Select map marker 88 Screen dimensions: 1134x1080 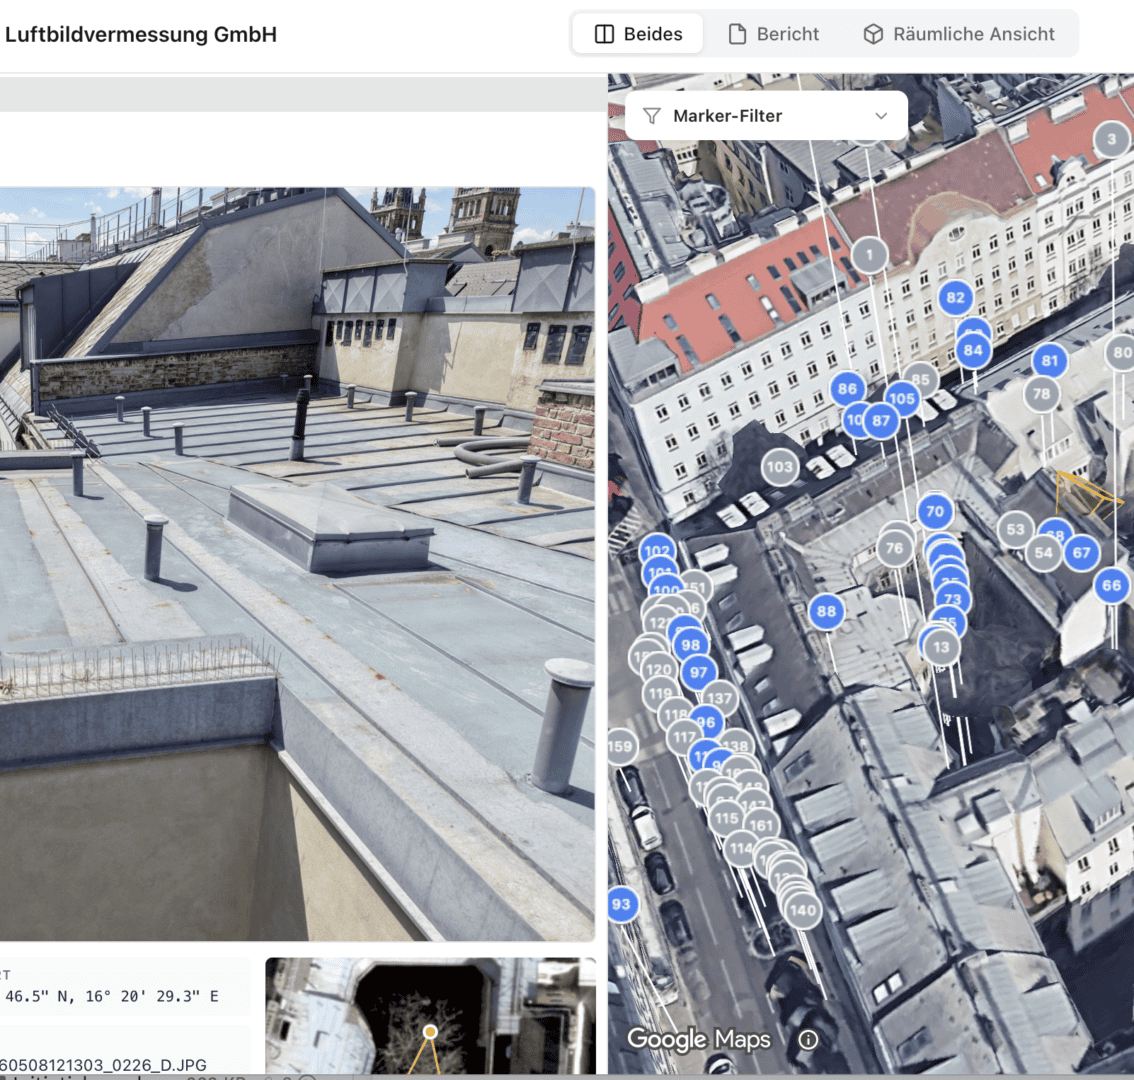coord(826,611)
